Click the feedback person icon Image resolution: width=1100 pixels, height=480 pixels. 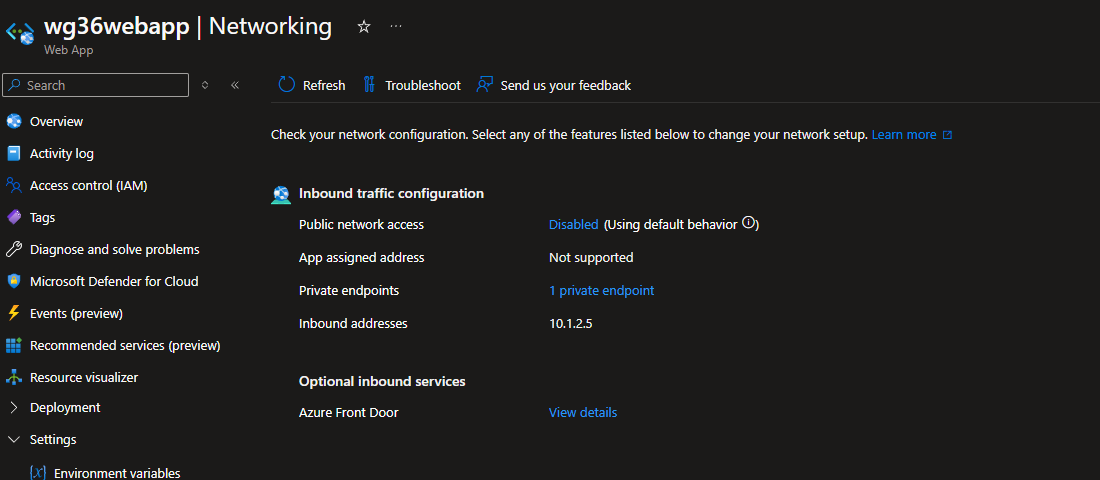(x=485, y=85)
